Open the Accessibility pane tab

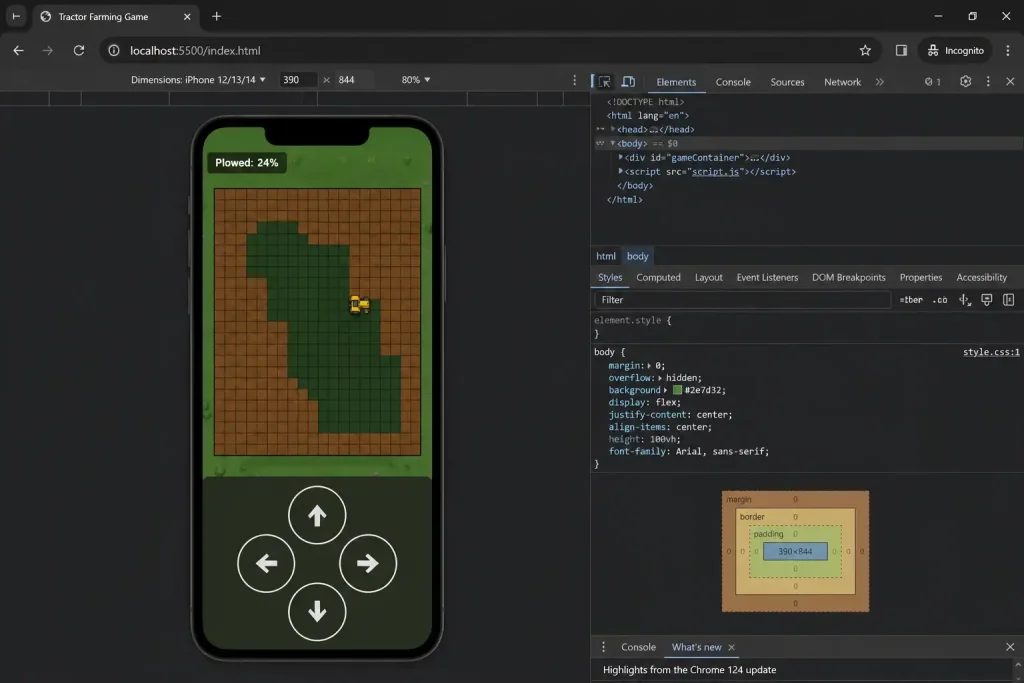coord(981,278)
